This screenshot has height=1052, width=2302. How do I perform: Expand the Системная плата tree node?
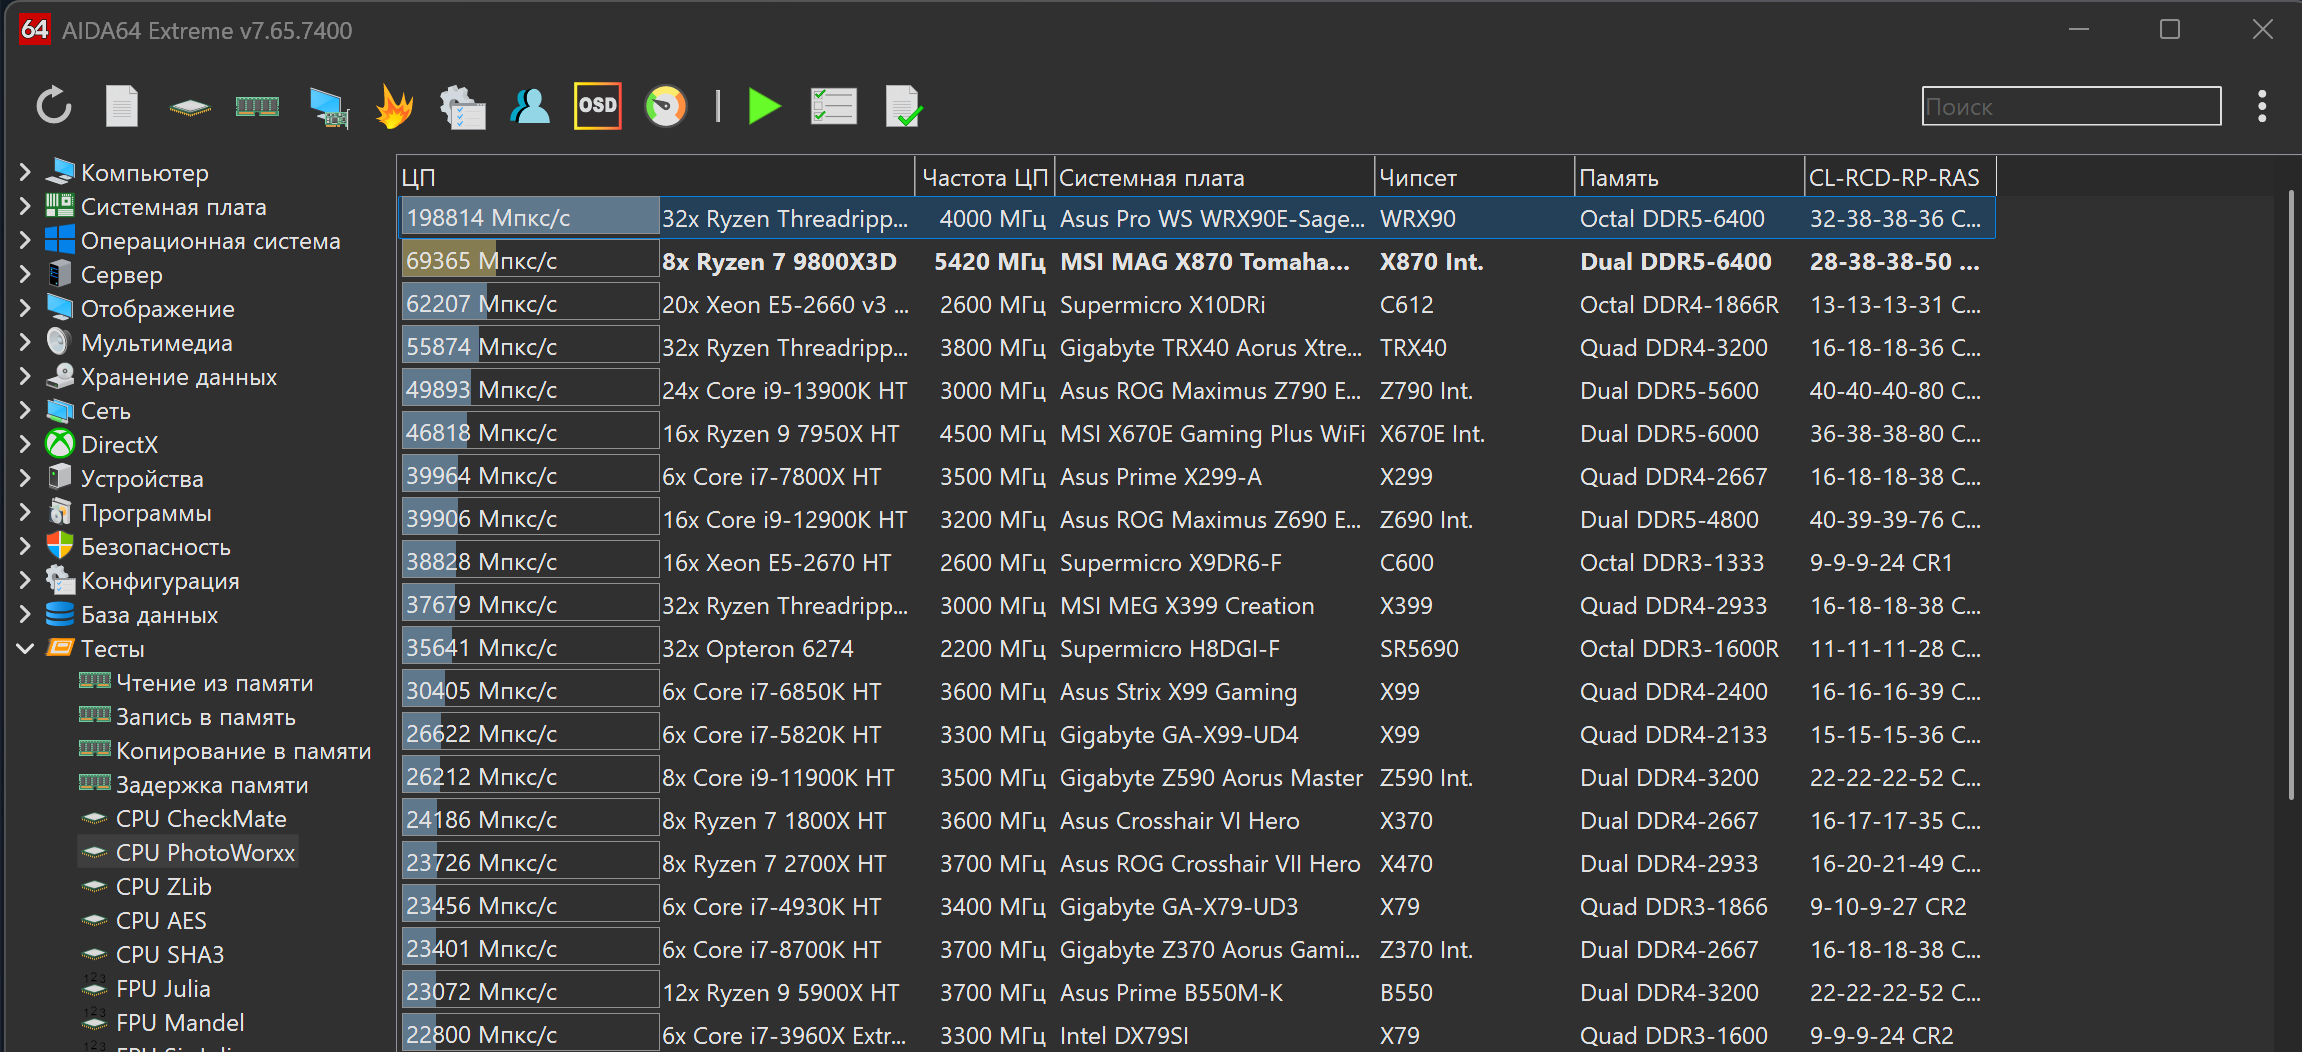click(25, 206)
